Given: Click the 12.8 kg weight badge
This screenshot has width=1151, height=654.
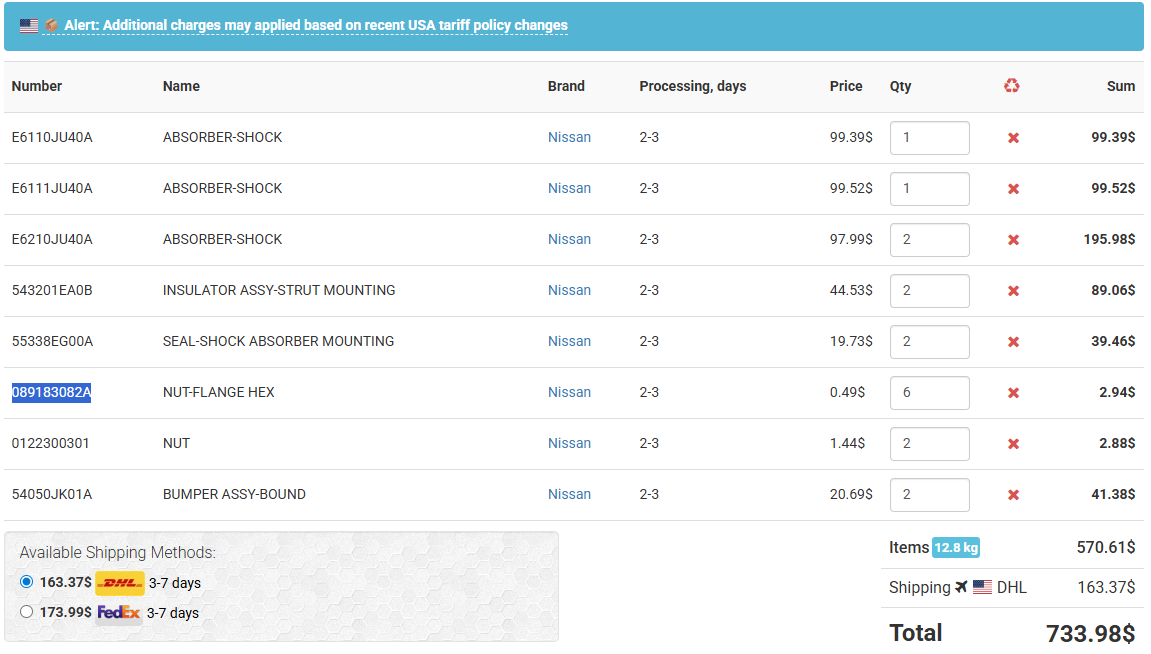Looking at the screenshot, I should [956, 548].
